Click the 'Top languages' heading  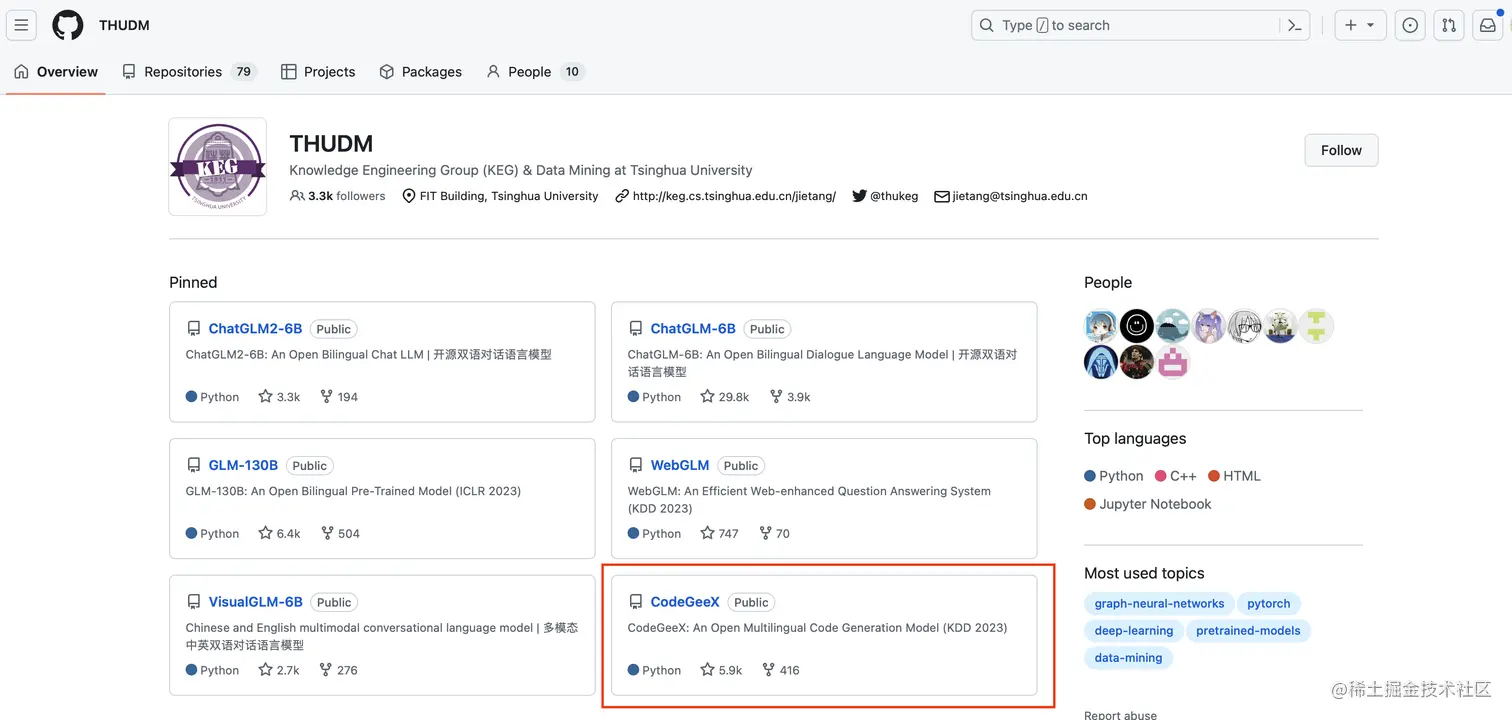coord(1135,439)
